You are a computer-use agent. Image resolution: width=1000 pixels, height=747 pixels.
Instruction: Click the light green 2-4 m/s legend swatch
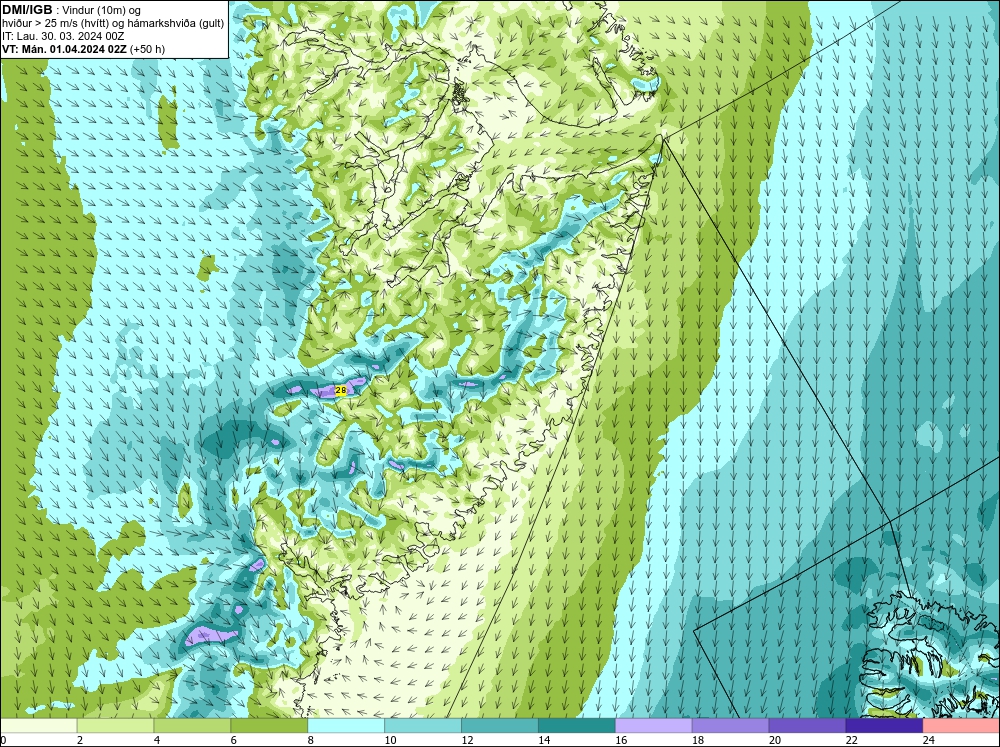(115, 726)
